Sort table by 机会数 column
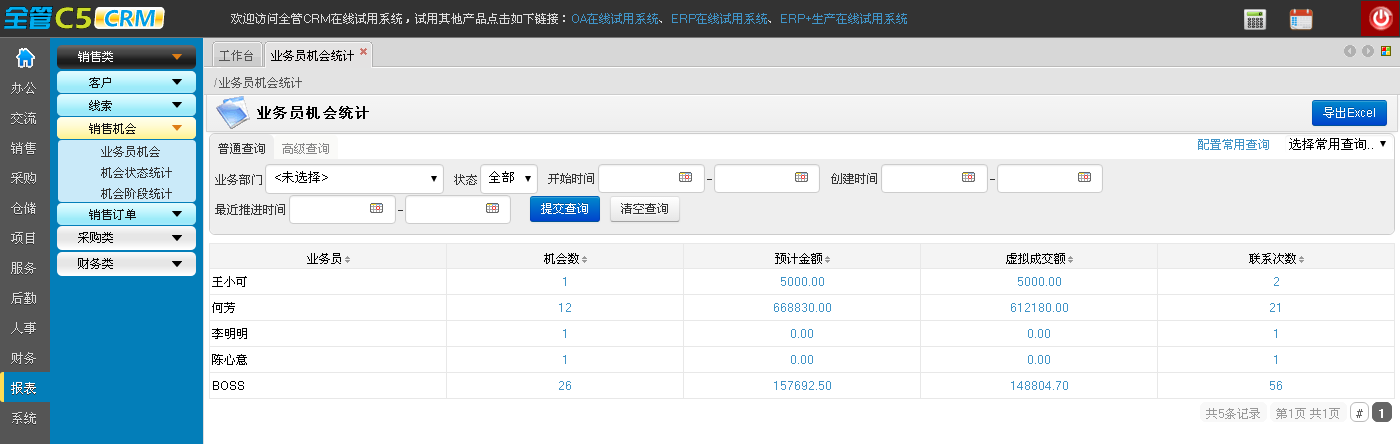 (x=565, y=258)
